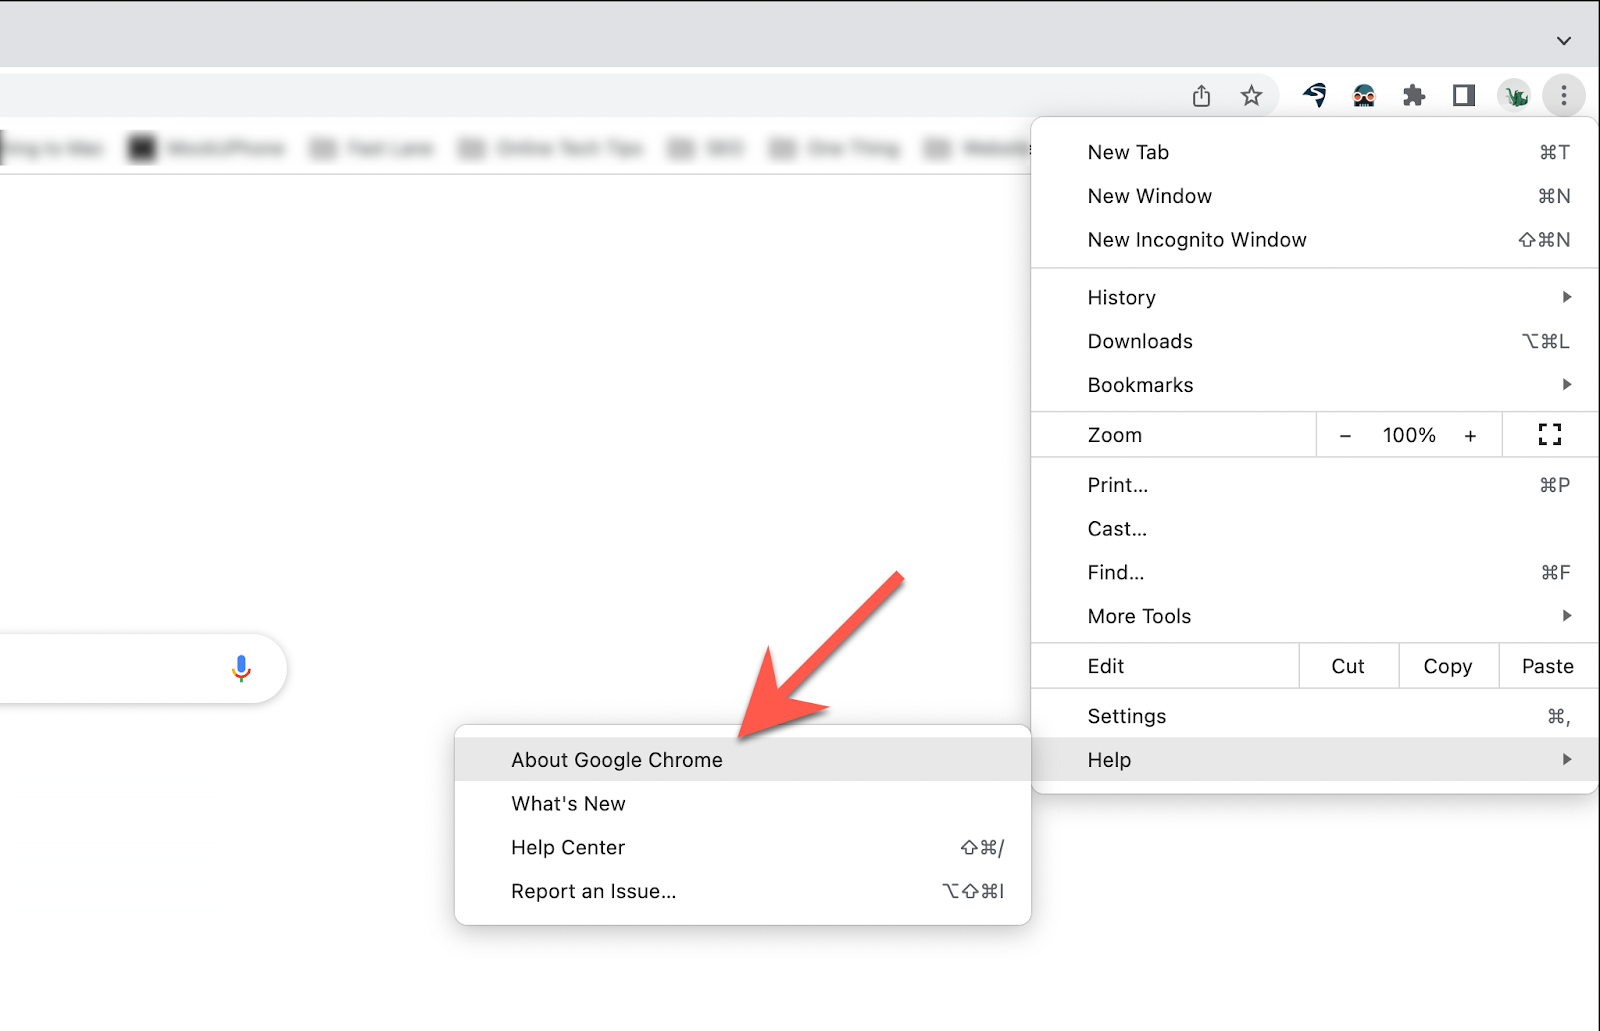The height and width of the screenshot is (1031, 1600).
Task: Expand the More Tools submenu
Action: coord(1314,617)
